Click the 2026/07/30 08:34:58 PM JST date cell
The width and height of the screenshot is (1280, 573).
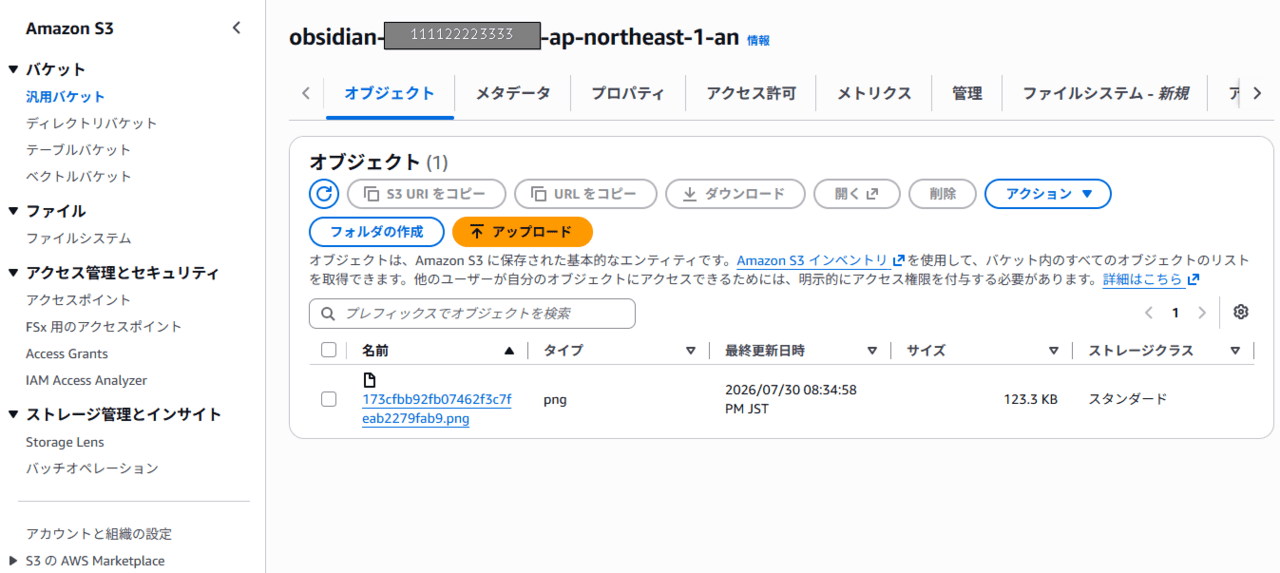[790, 399]
